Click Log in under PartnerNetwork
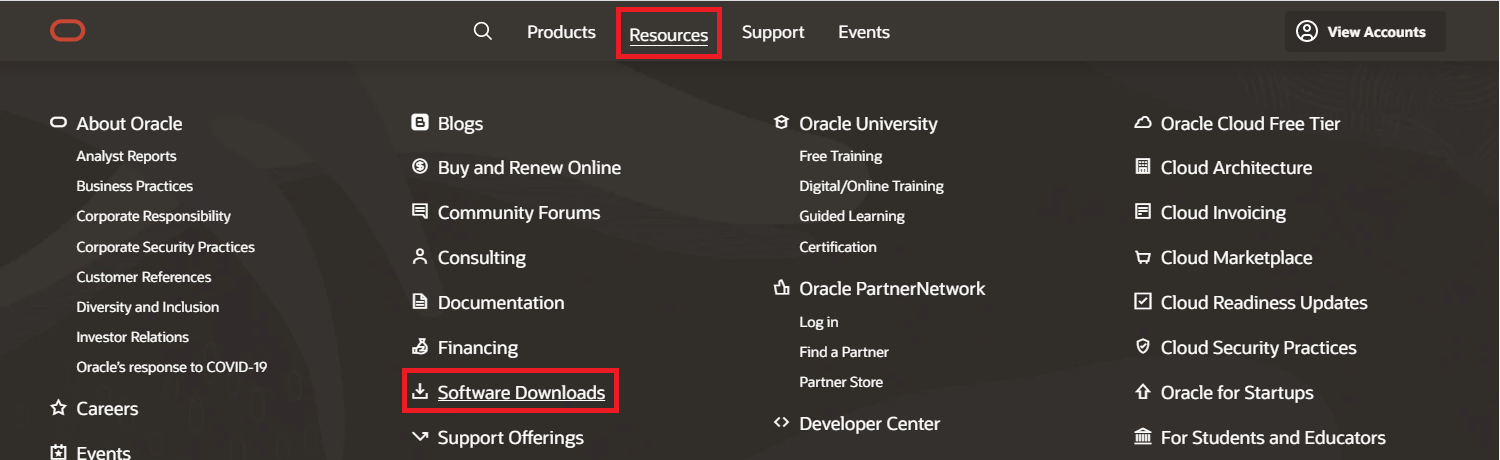This screenshot has height=460, width=1500. click(818, 322)
